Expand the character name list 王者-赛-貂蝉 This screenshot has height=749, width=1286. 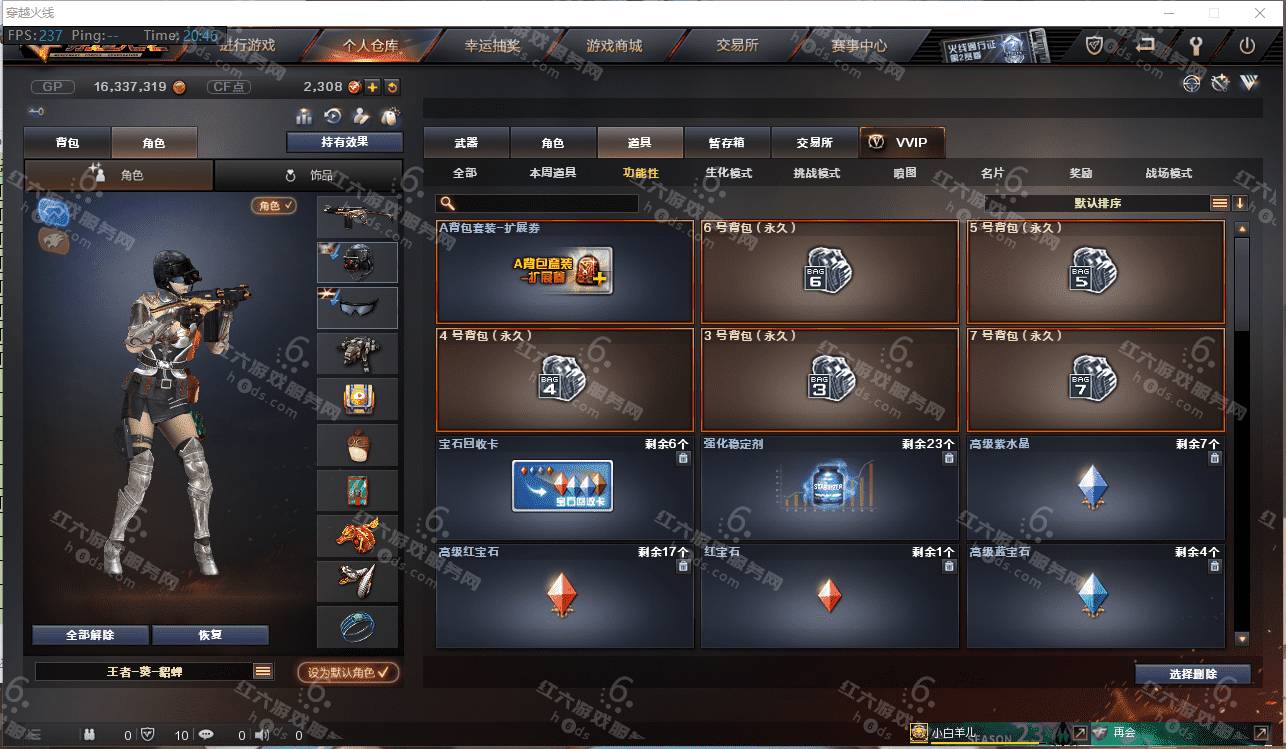tap(263, 672)
